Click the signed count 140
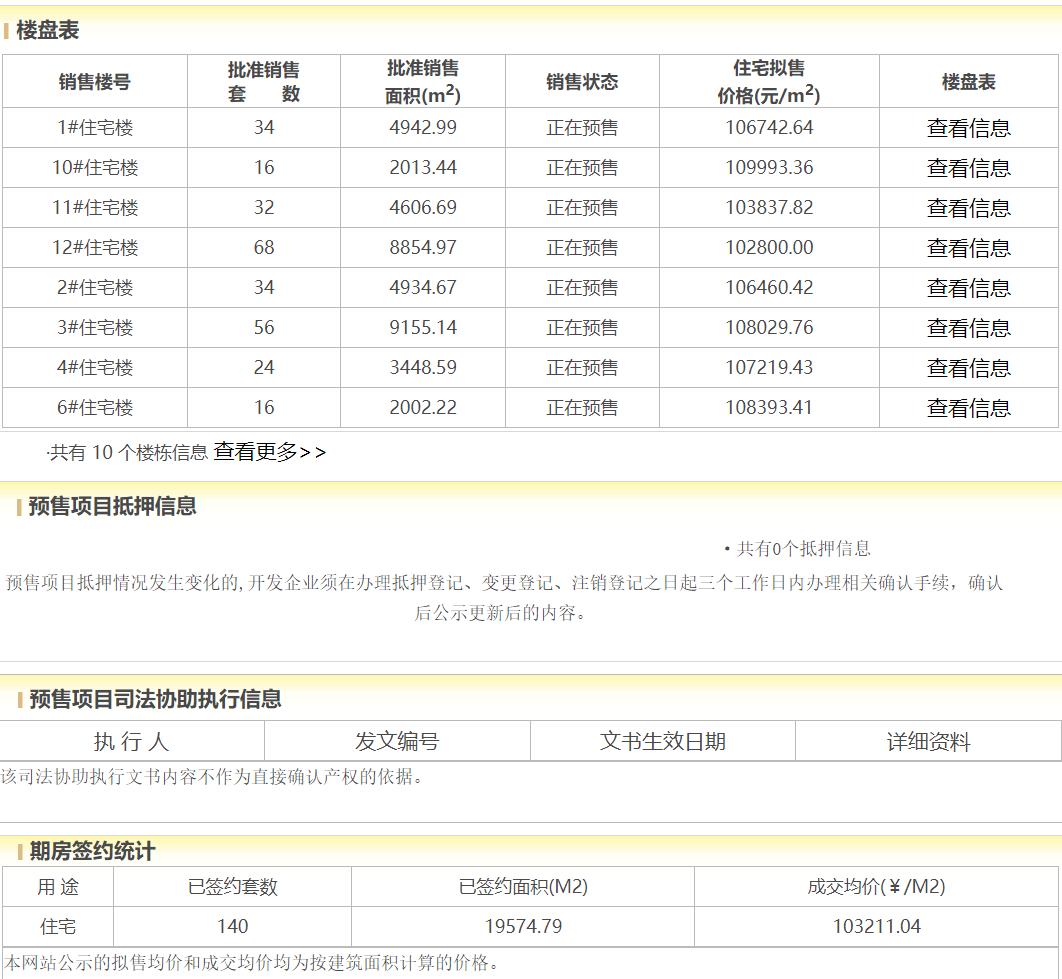This screenshot has height=979, width=1062. click(x=232, y=926)
